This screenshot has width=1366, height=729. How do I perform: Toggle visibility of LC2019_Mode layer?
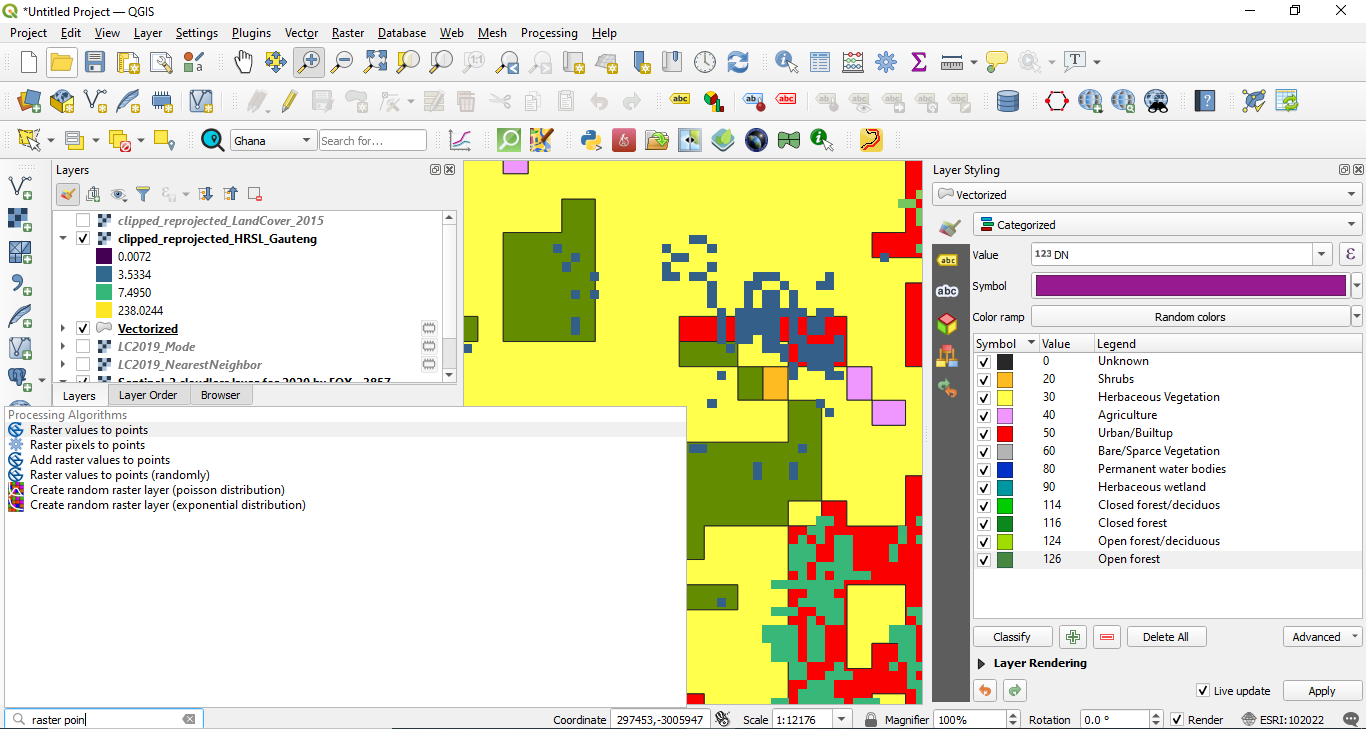pyautogui.click(x=83, y=346)
